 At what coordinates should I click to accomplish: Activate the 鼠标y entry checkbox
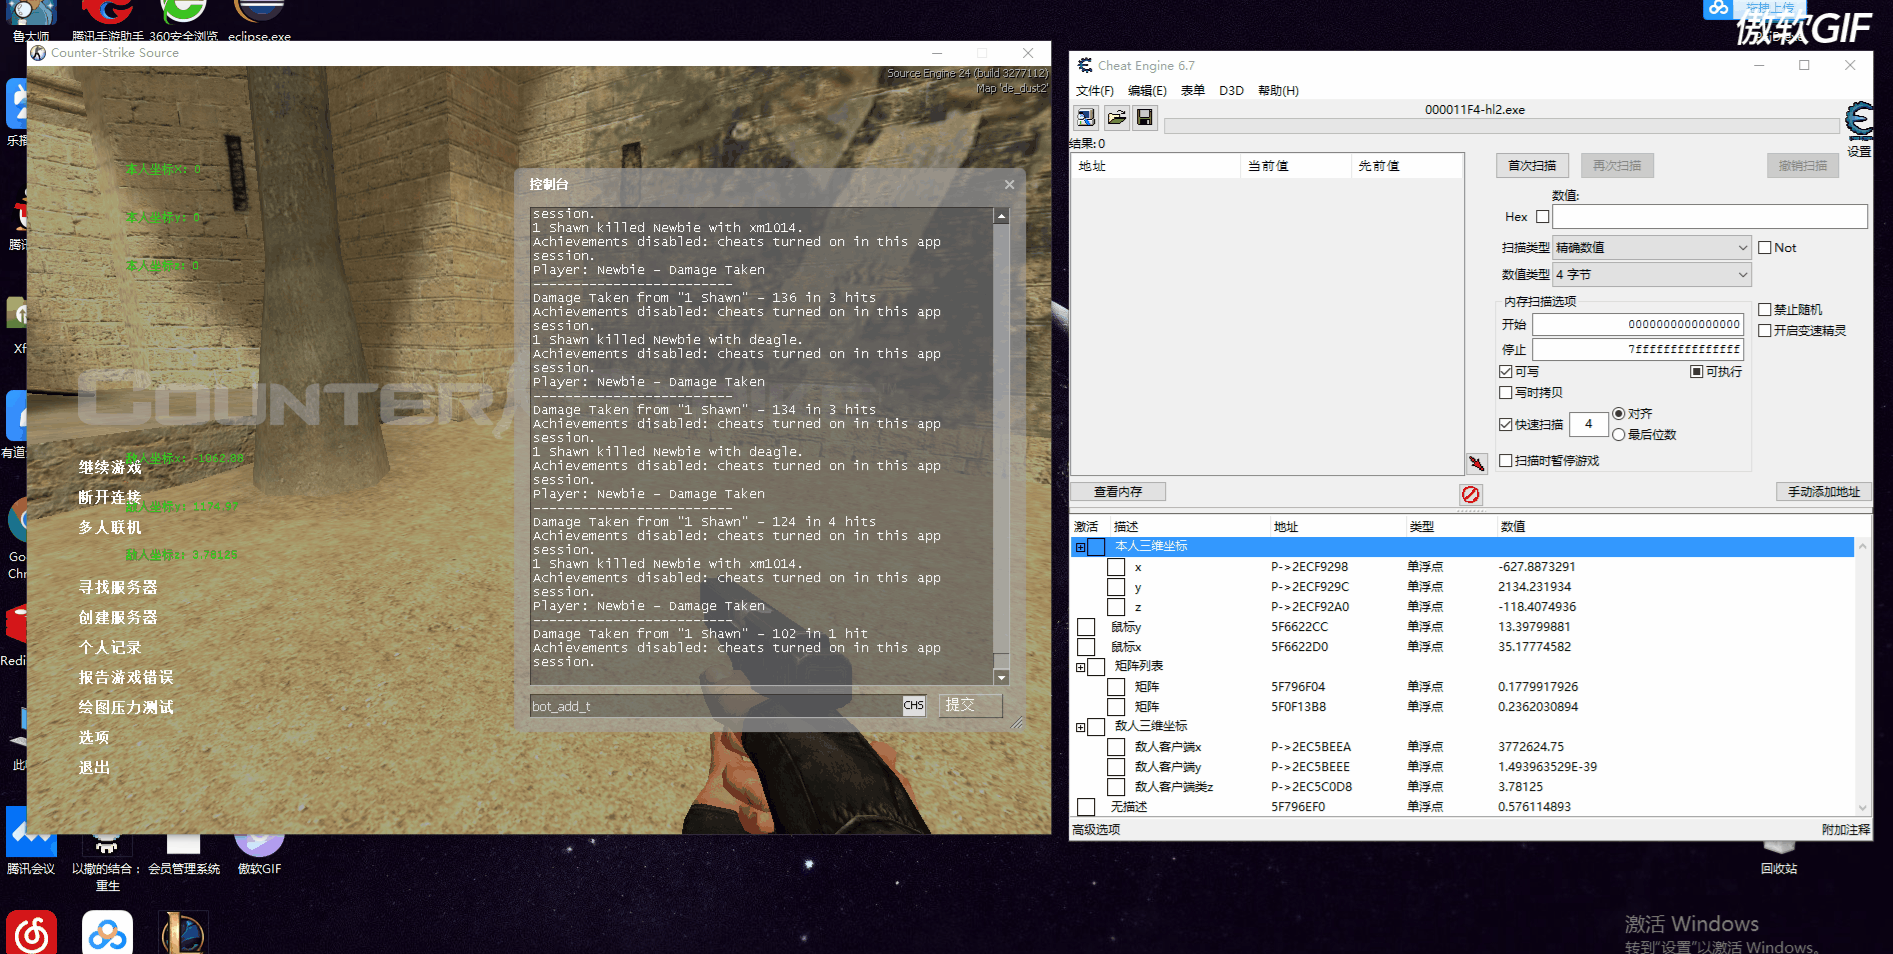click(x=1086, y=627)
